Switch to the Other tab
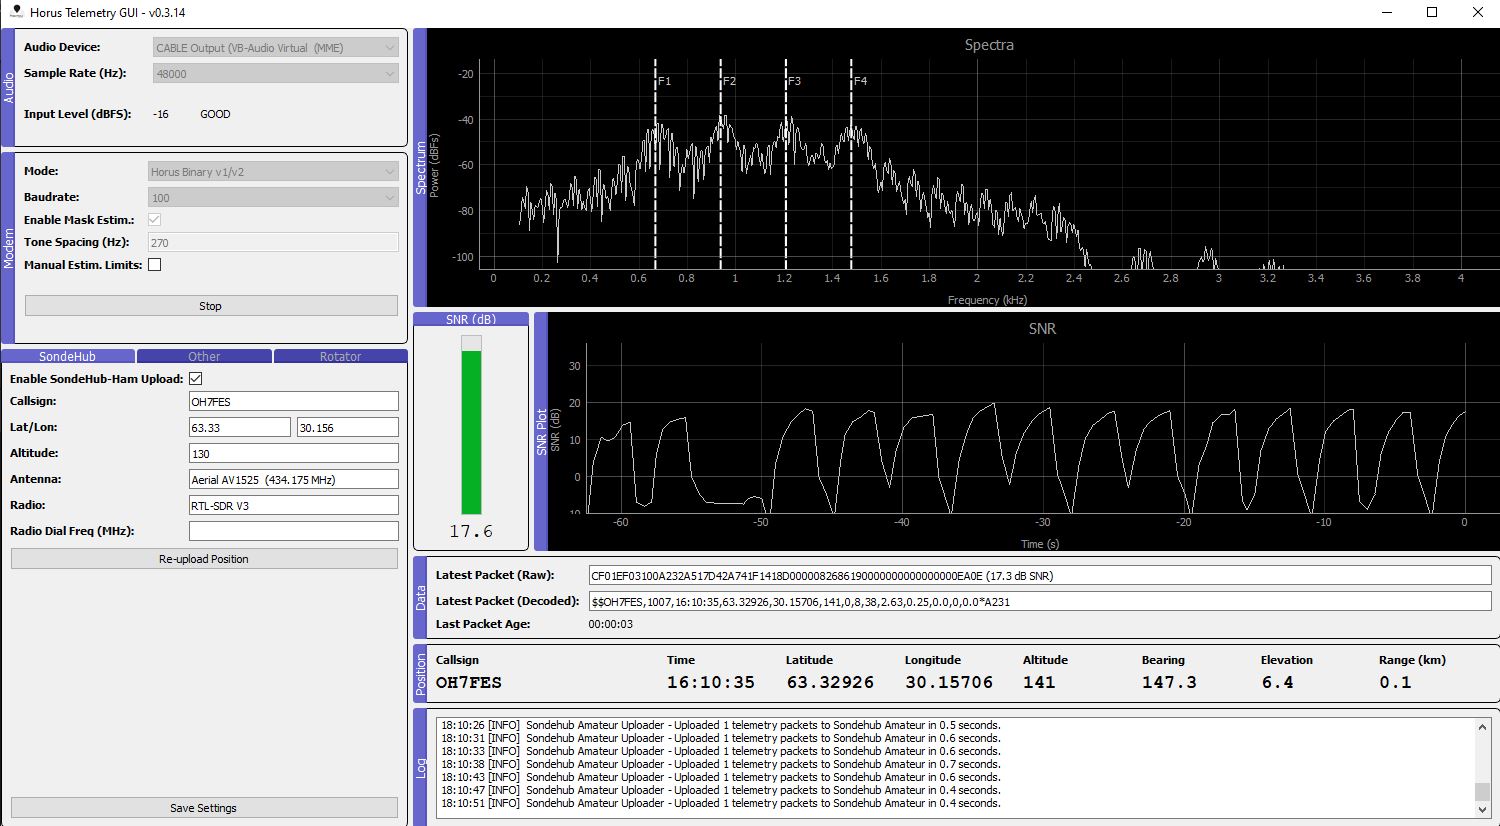 point(204,356)
